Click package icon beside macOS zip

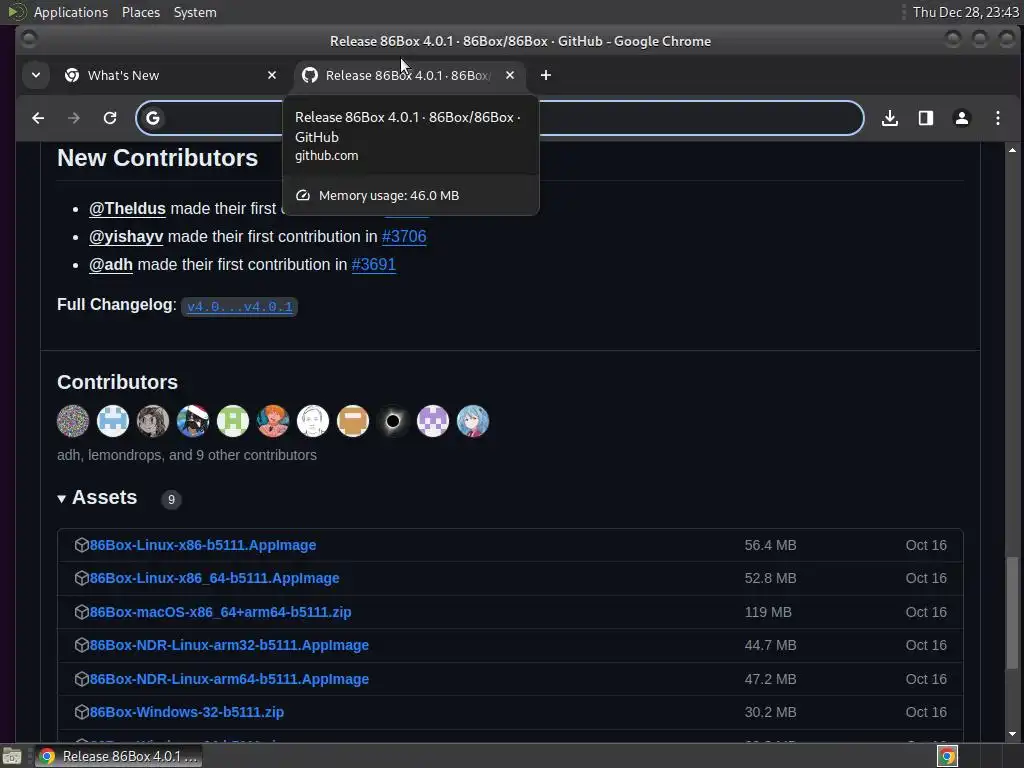tap(82, 612)
